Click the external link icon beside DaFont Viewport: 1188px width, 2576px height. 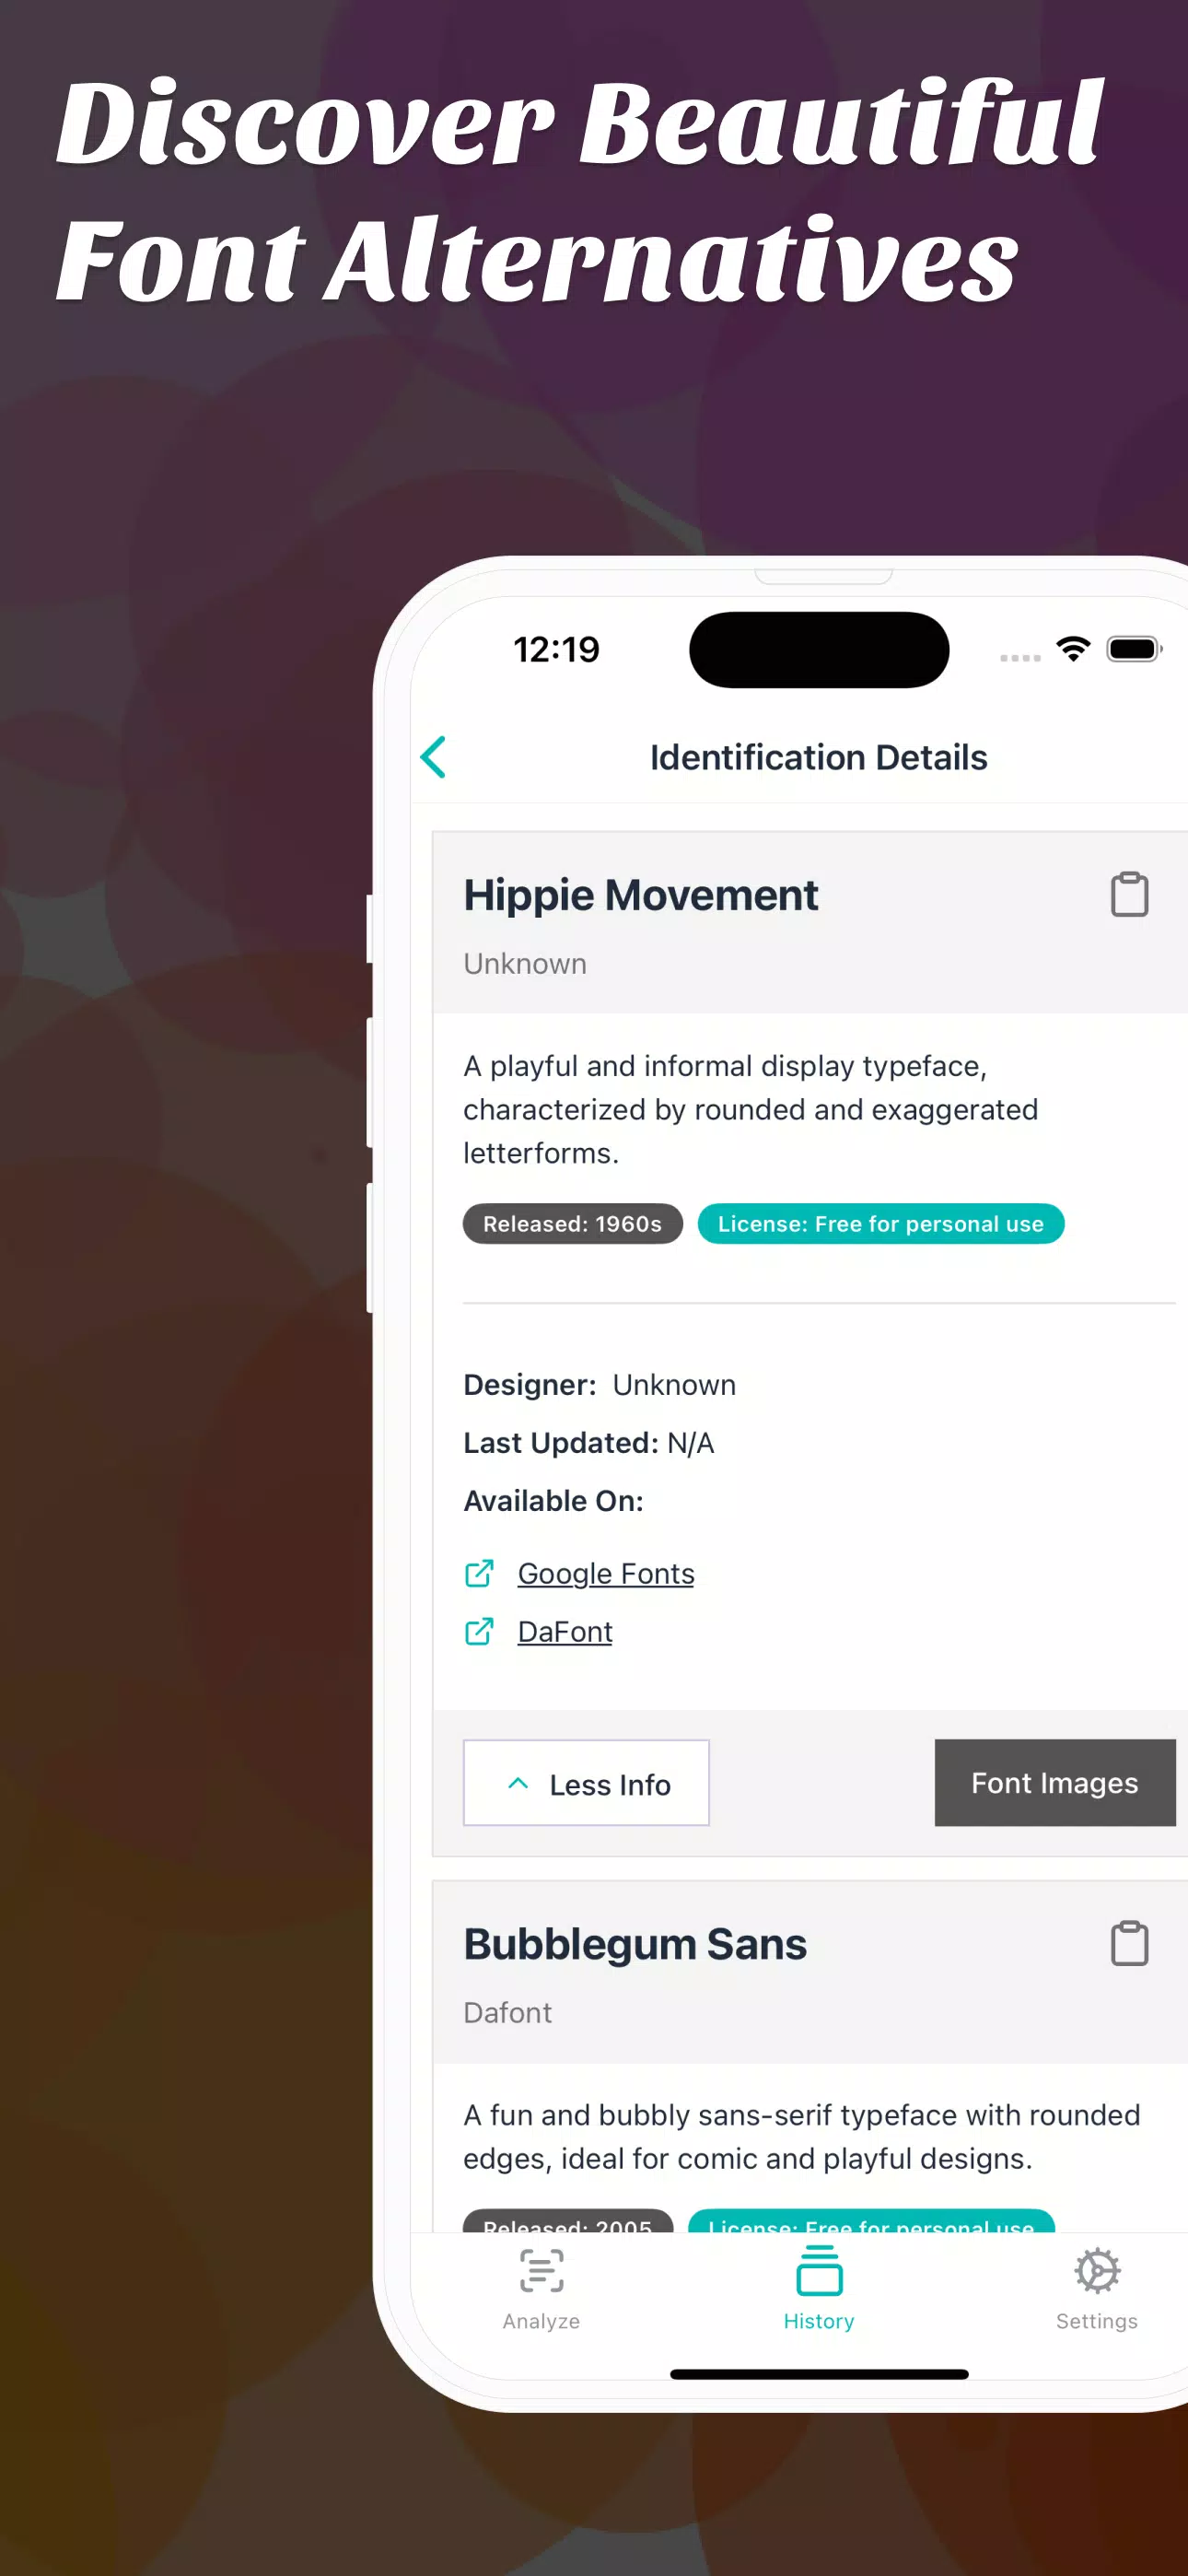pyautogui.click(x=480, y=1631)
